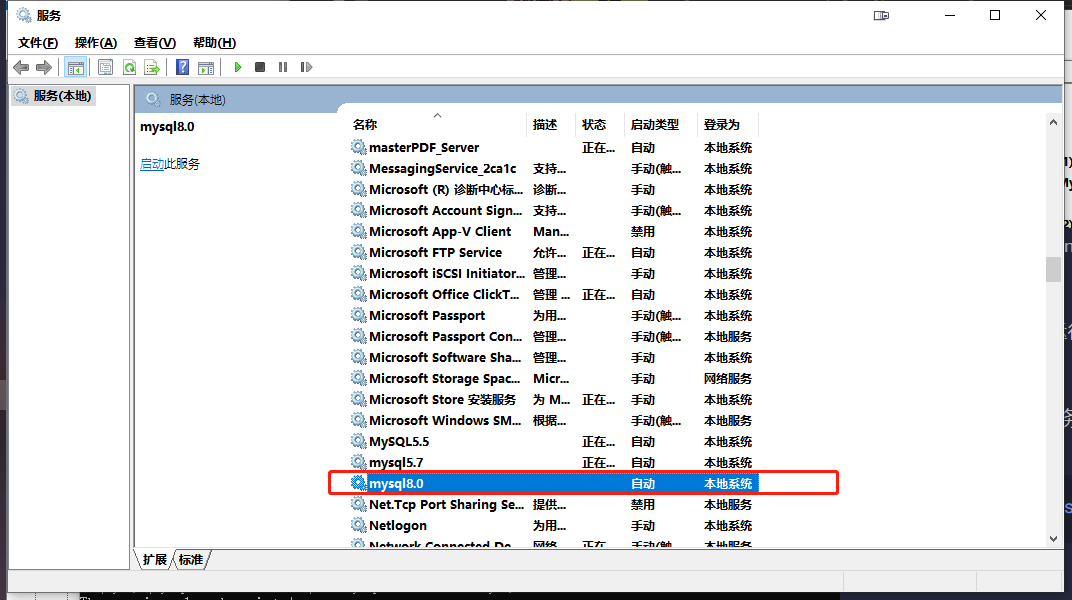Restart the service with the restart icon
The width and height of the screenshot is (1072, 600).
point(306,67)
